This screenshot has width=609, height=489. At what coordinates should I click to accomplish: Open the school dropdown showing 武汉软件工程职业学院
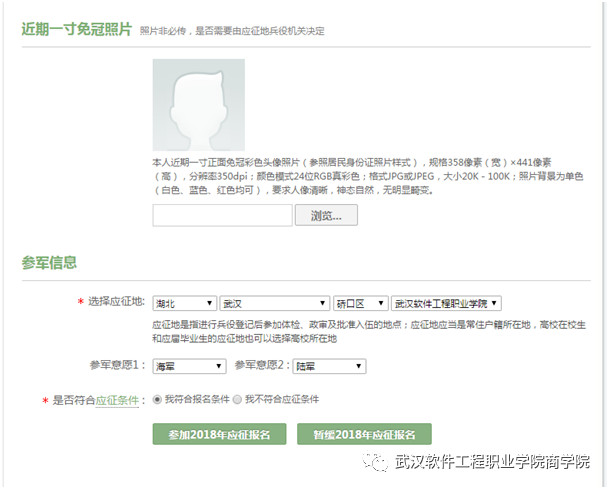click(x=446, y=303)
